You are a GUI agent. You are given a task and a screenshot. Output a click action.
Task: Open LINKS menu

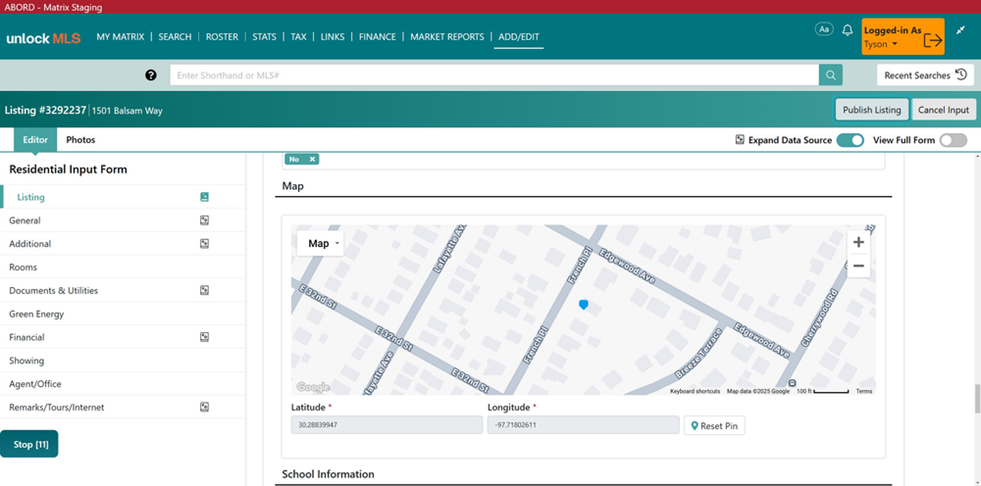click(x=332, y=37)
